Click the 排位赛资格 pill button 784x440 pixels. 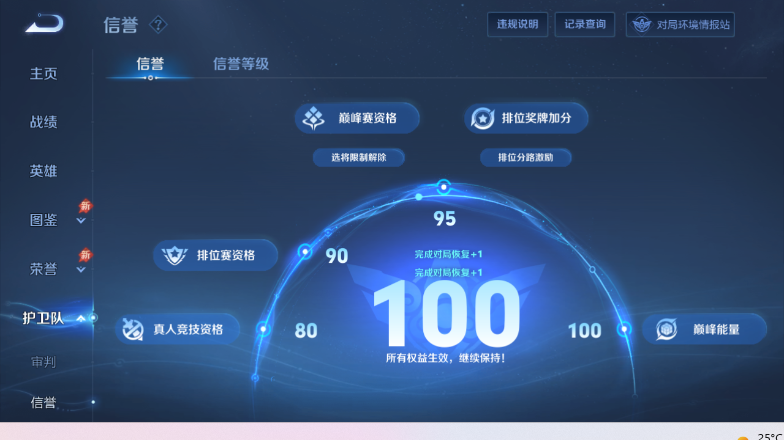coord(216,255)
